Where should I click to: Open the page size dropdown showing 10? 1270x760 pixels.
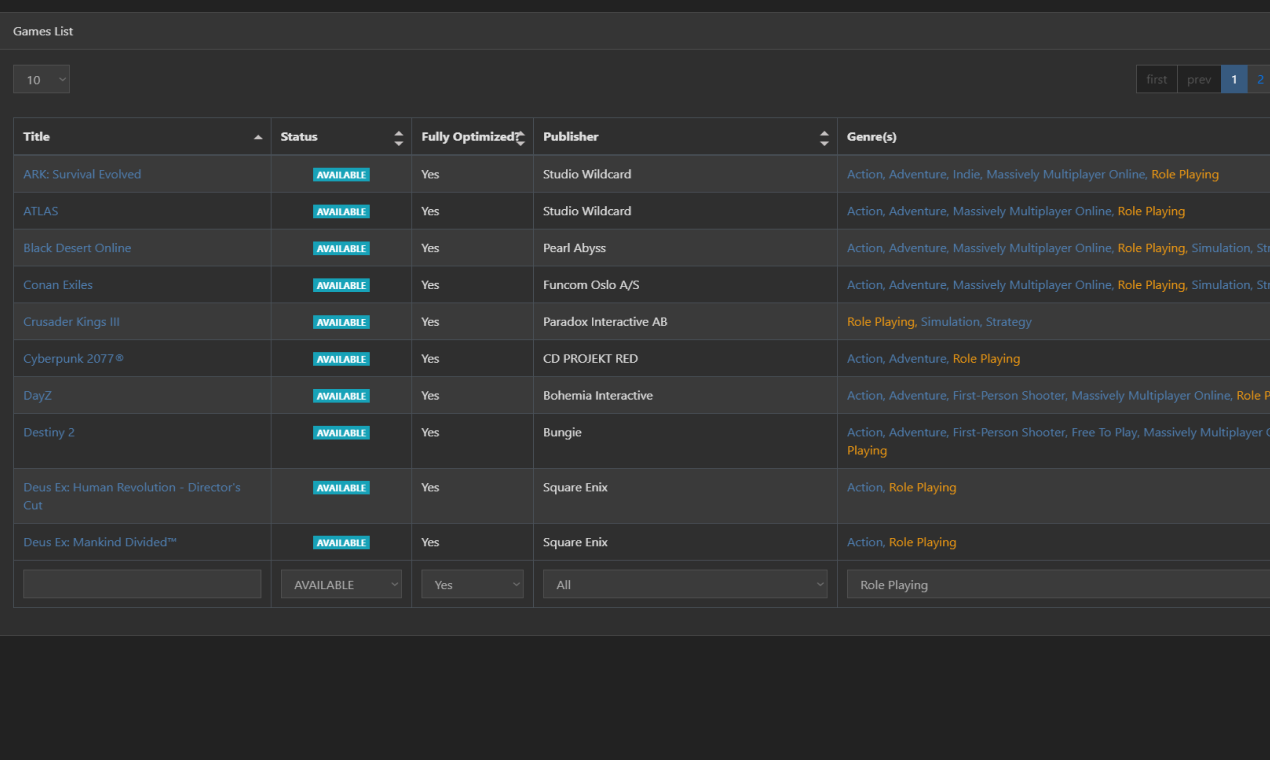click(x=41, y=78)
